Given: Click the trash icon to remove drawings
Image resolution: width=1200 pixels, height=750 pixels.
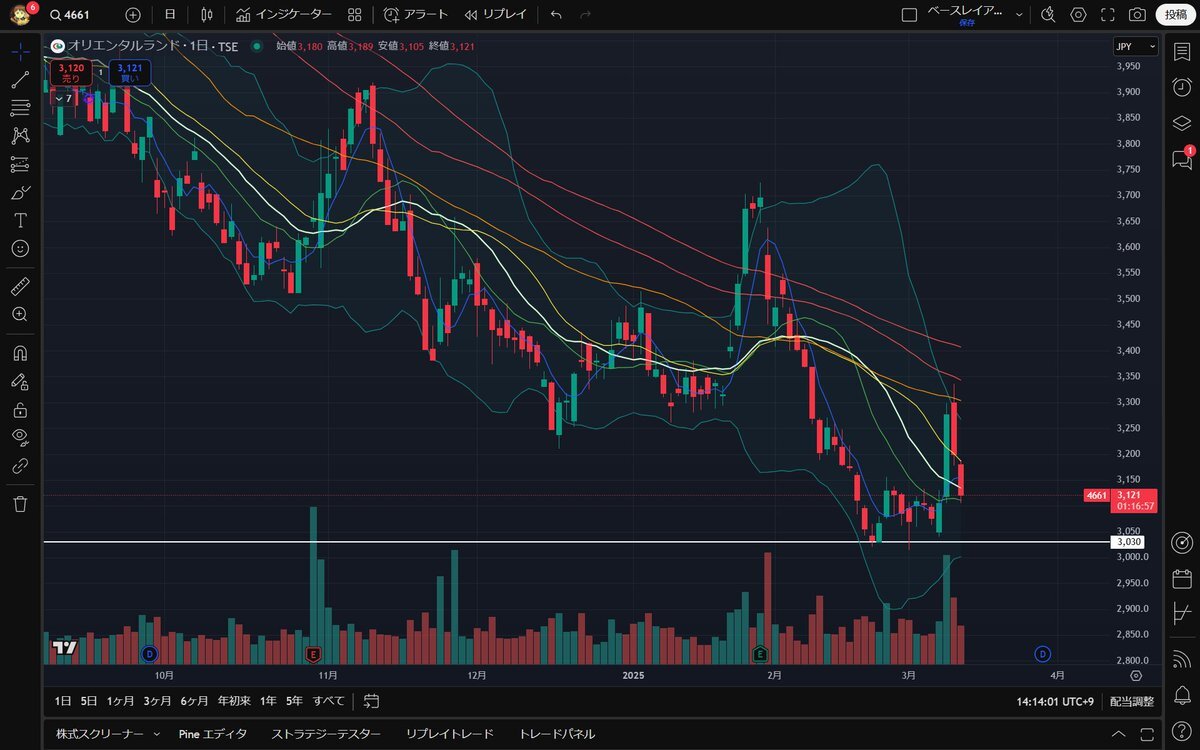Looking at the screenshot, I should 21,504.
